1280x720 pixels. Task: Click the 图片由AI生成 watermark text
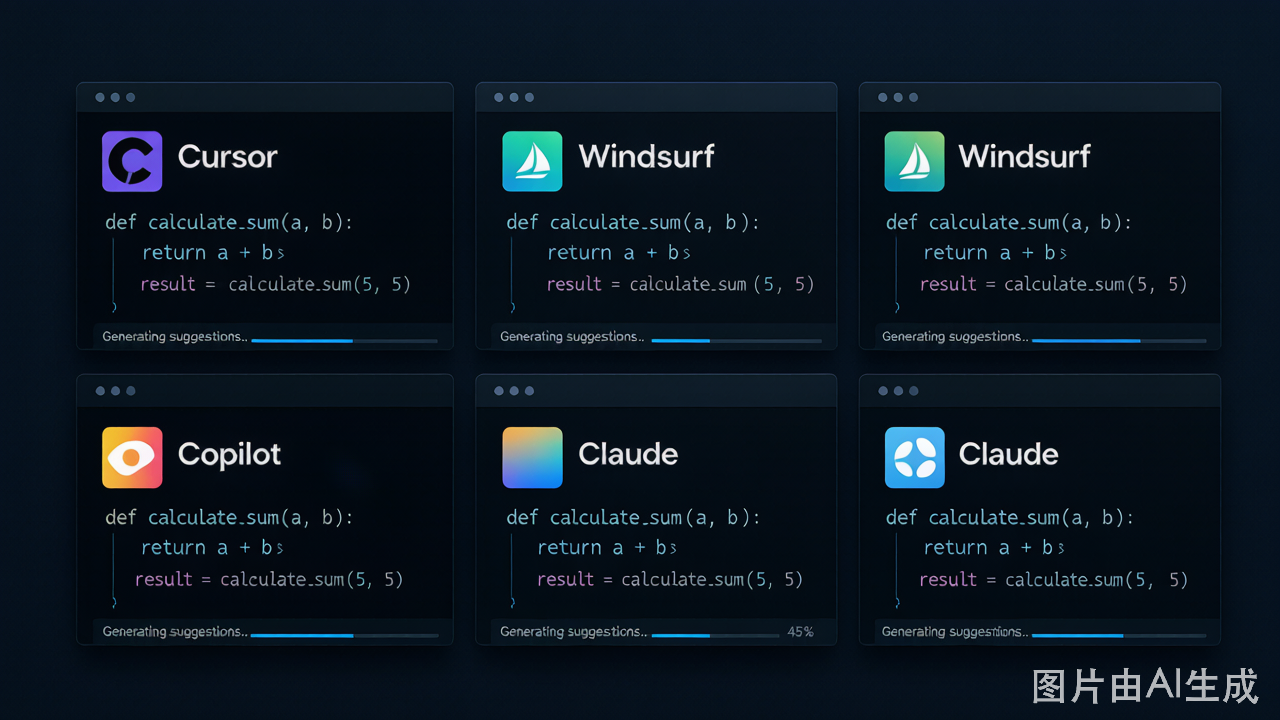pyautogui.click(x=1145, y=686)
